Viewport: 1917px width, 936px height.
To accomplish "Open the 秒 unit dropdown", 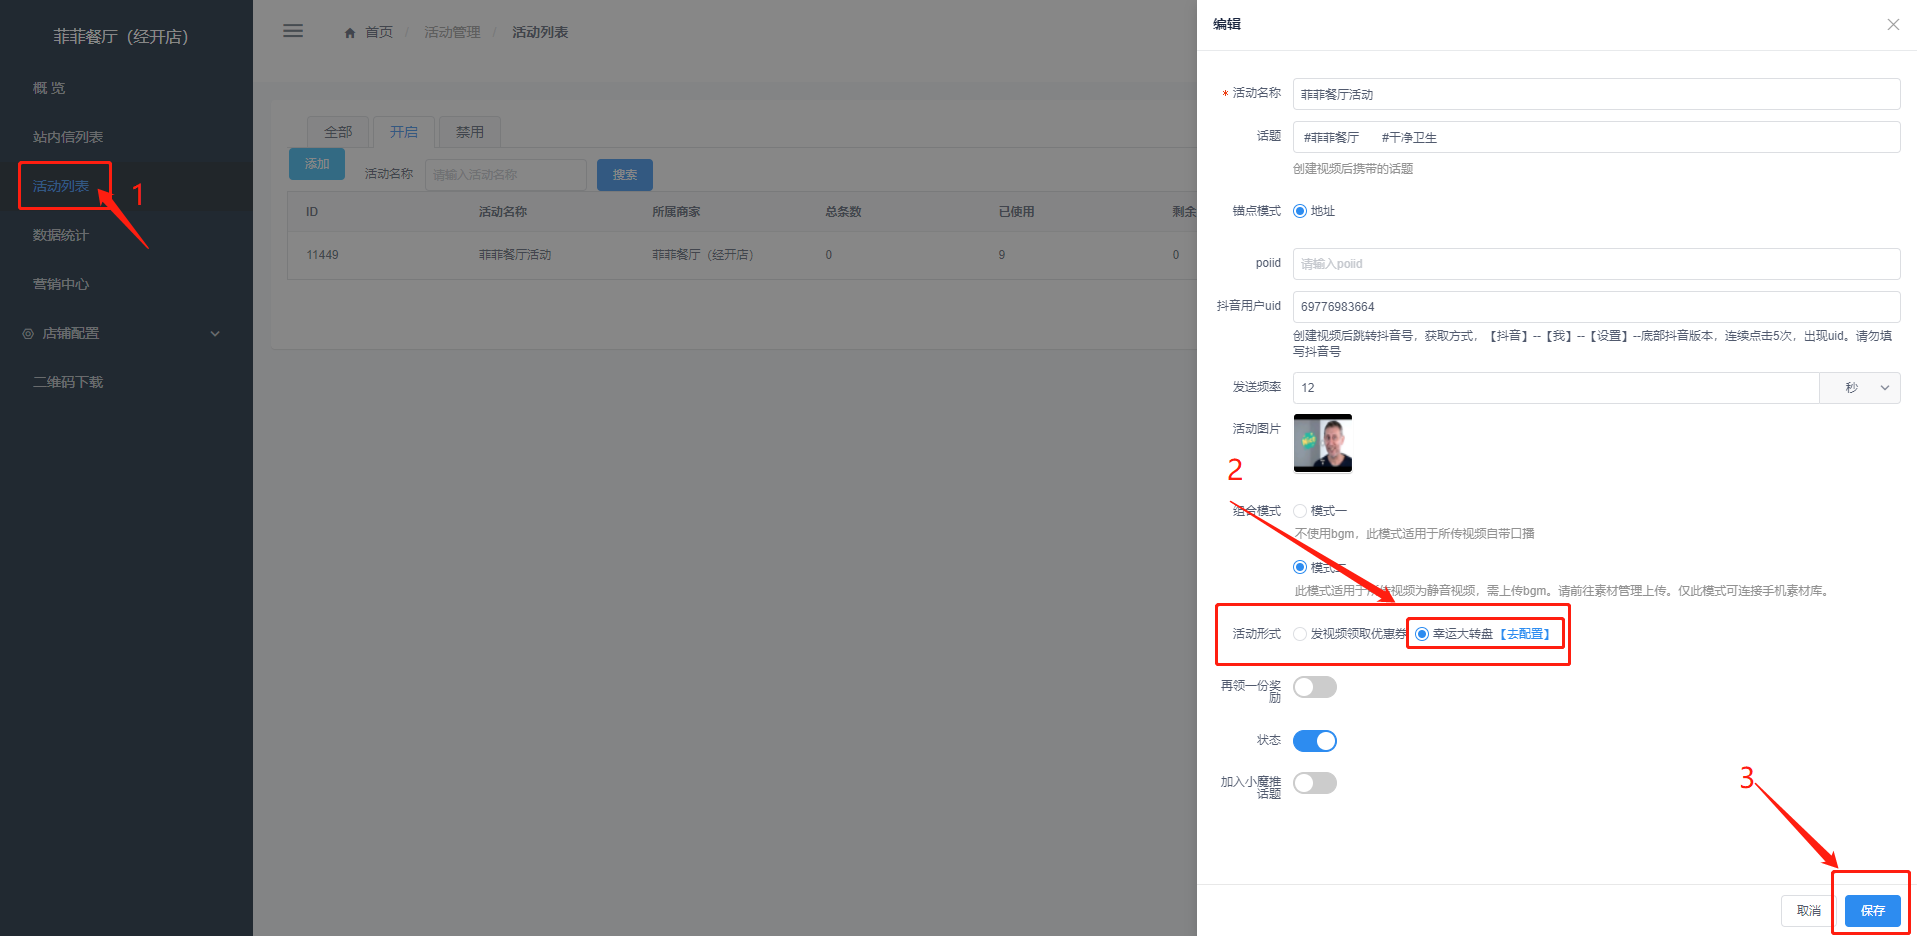I will click(1859, 388).
